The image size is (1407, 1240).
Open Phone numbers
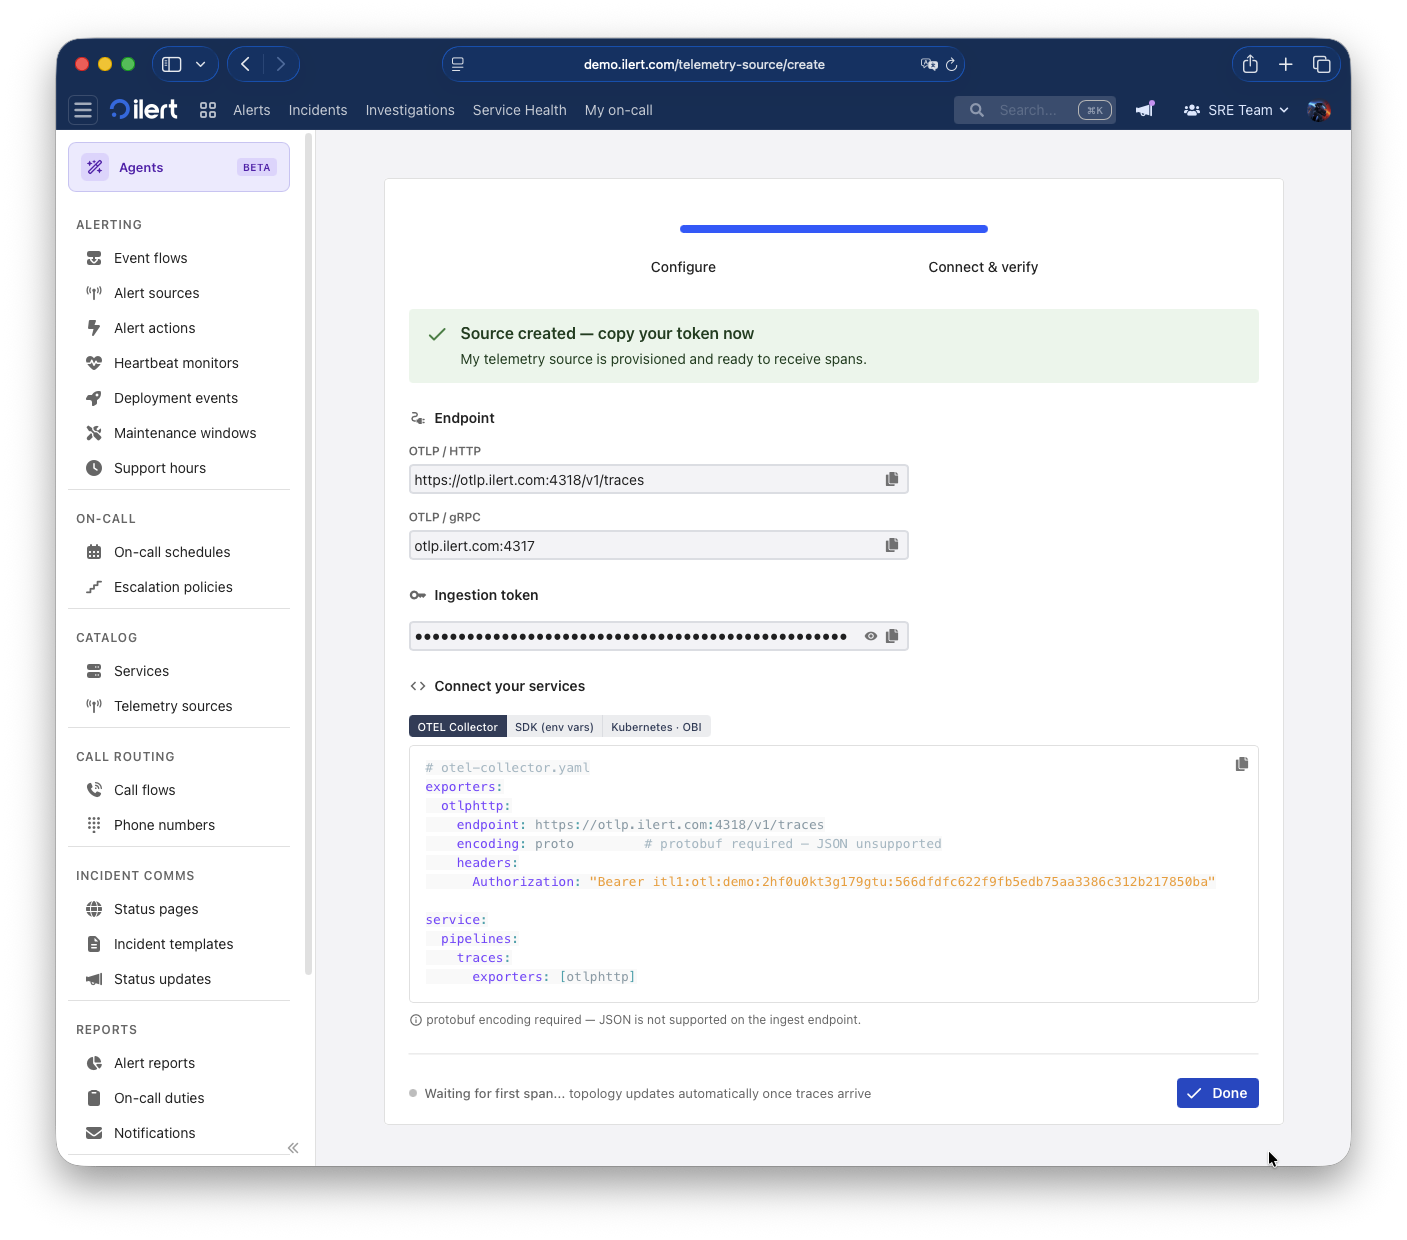point(179,825)
